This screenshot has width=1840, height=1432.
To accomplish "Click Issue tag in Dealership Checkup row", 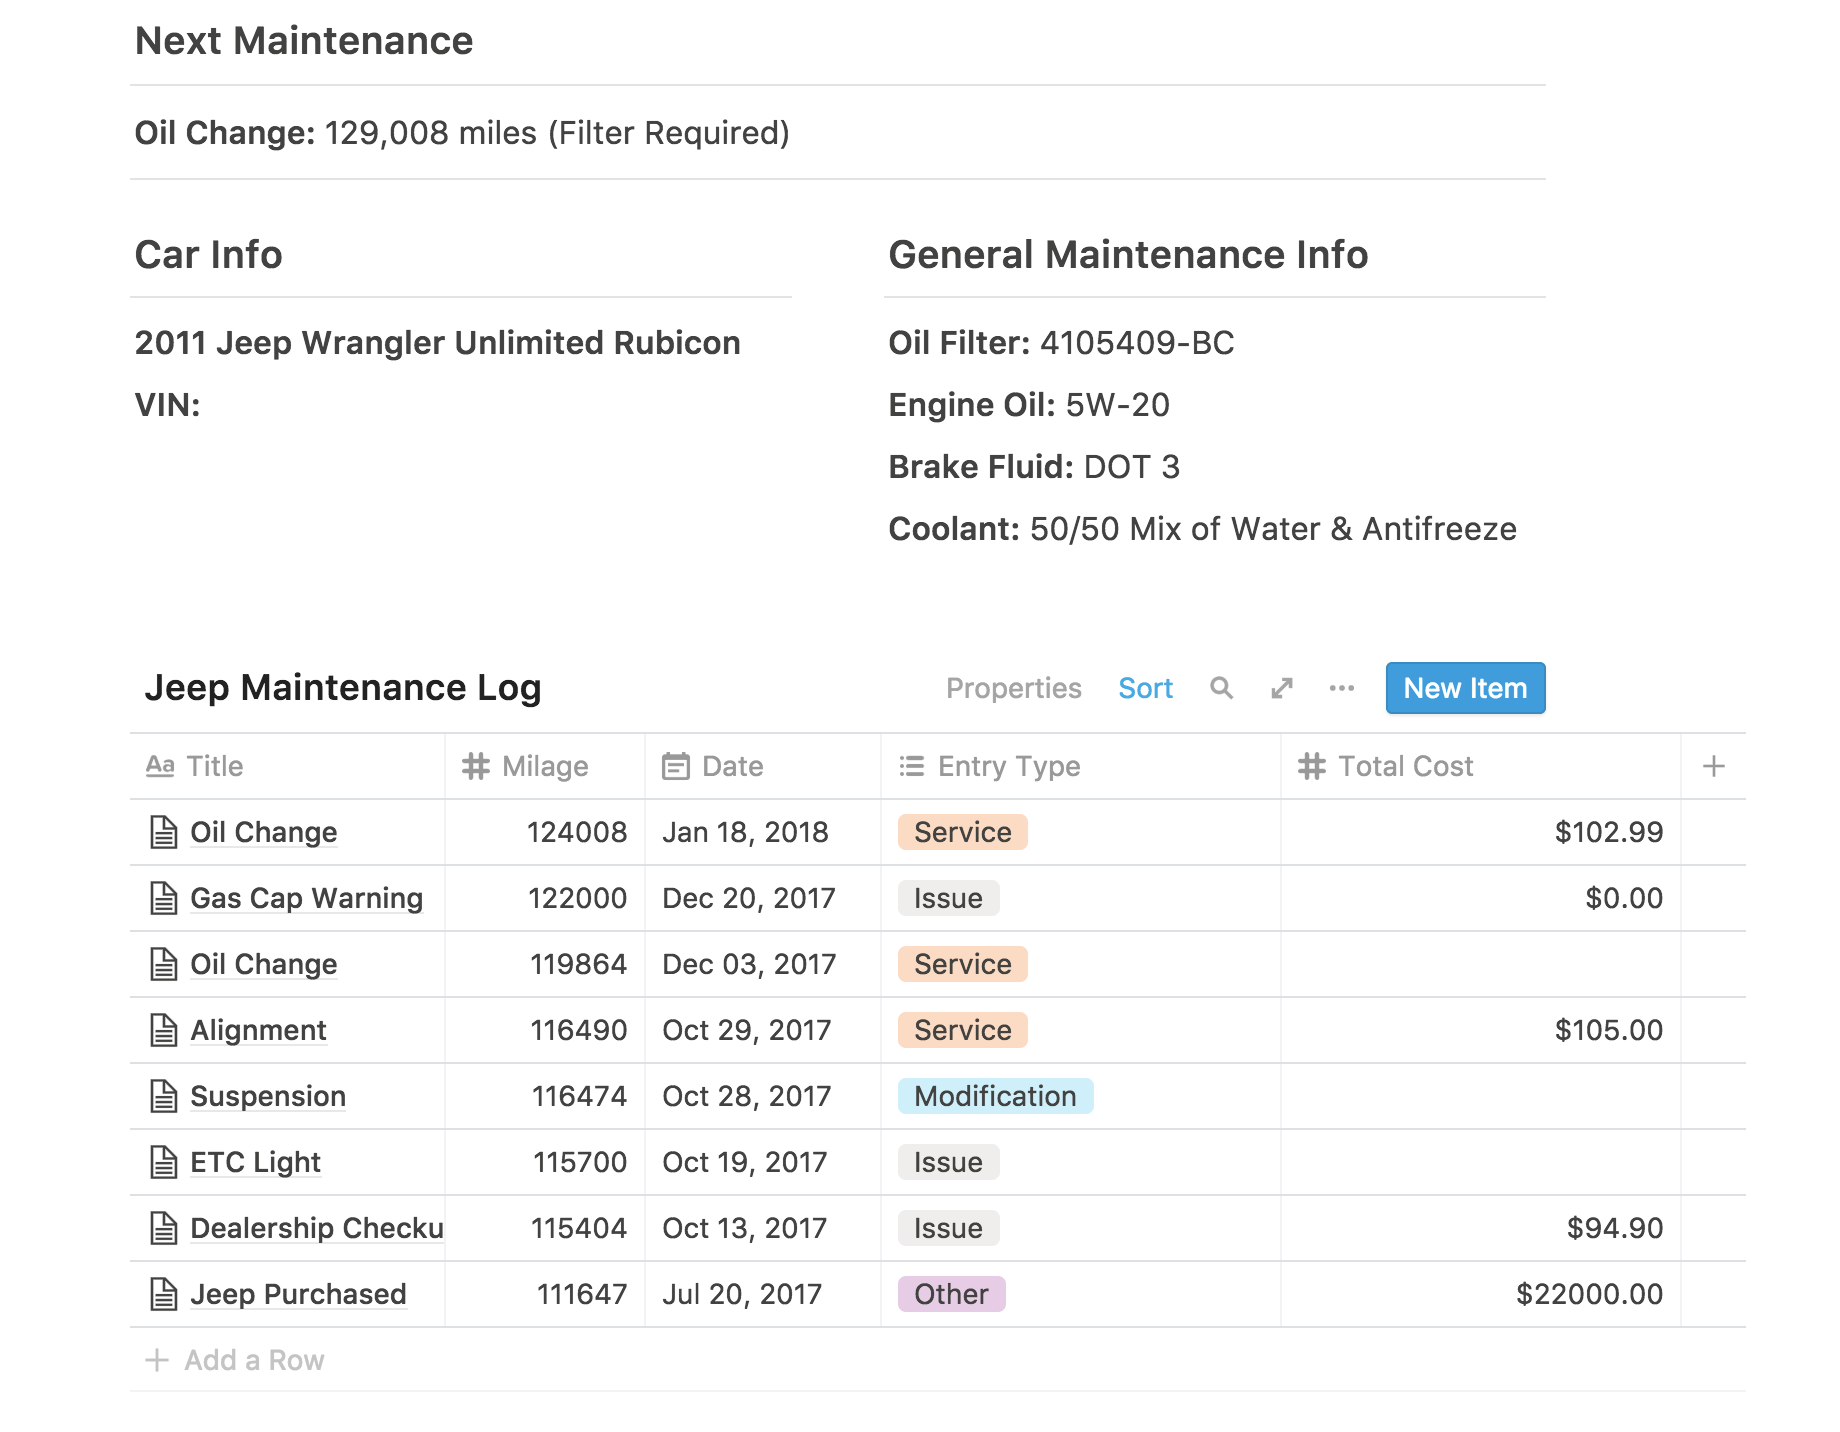I will [x=948, y=1228].
